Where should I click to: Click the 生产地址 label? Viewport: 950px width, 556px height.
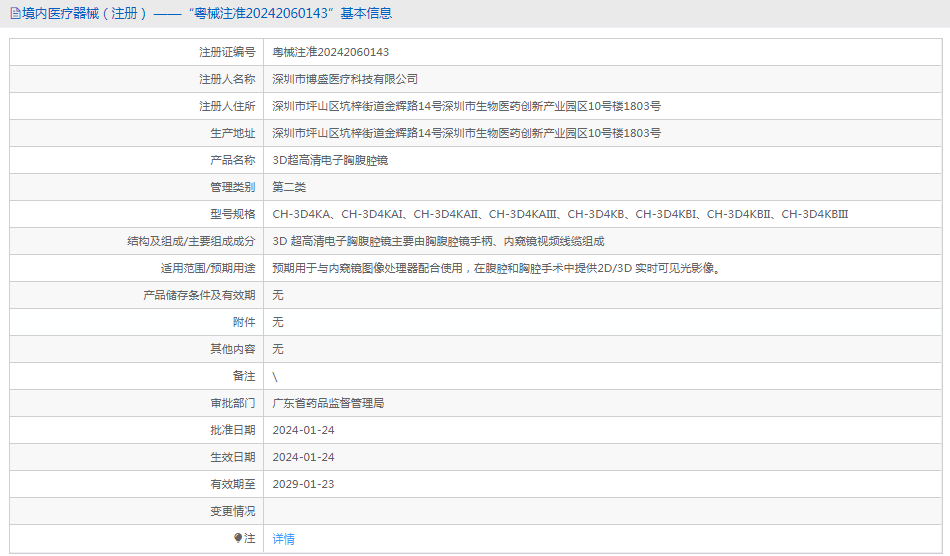coord(233,133)
